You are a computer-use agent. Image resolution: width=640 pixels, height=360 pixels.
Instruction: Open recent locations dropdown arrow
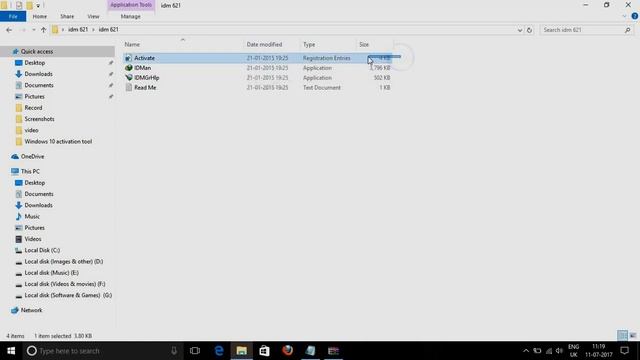(x=33, y=30)
